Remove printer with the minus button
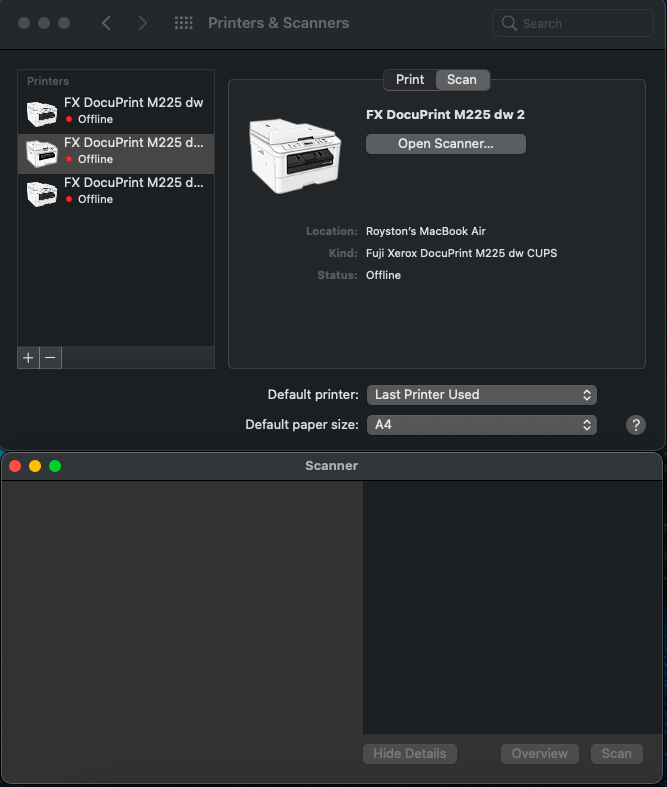This screenshot has width=667, height=787. pyautogui.click(x=50, y=358)
